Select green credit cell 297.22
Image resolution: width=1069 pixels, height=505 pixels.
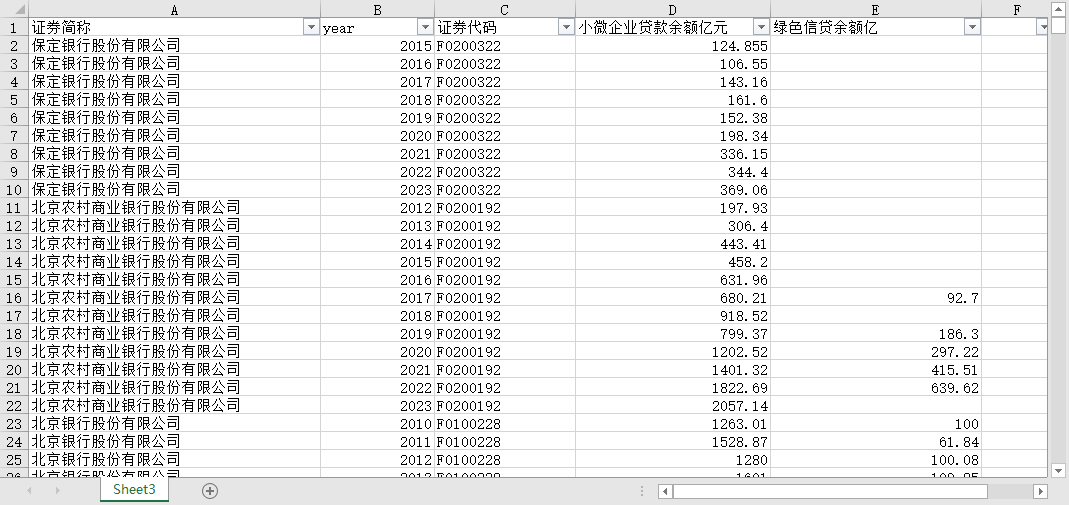tap(876, 352)
